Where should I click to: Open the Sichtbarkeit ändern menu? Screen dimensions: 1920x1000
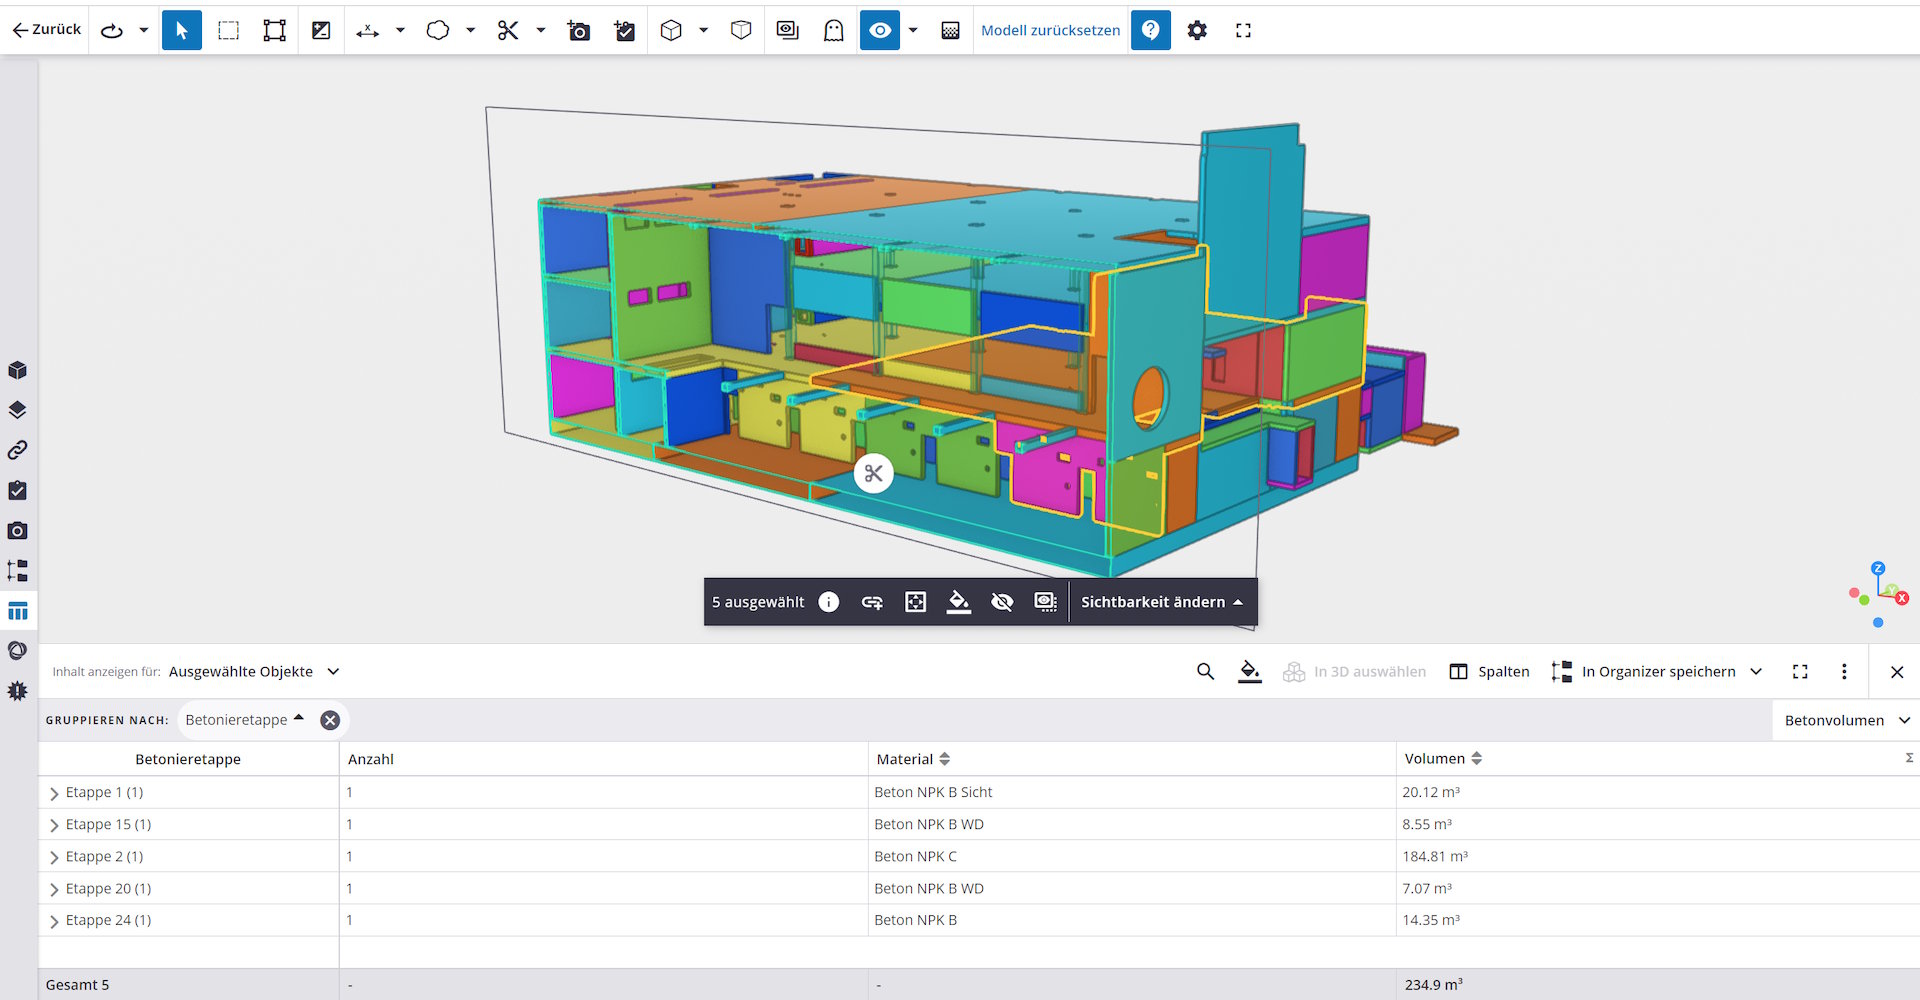point(1161,602)
